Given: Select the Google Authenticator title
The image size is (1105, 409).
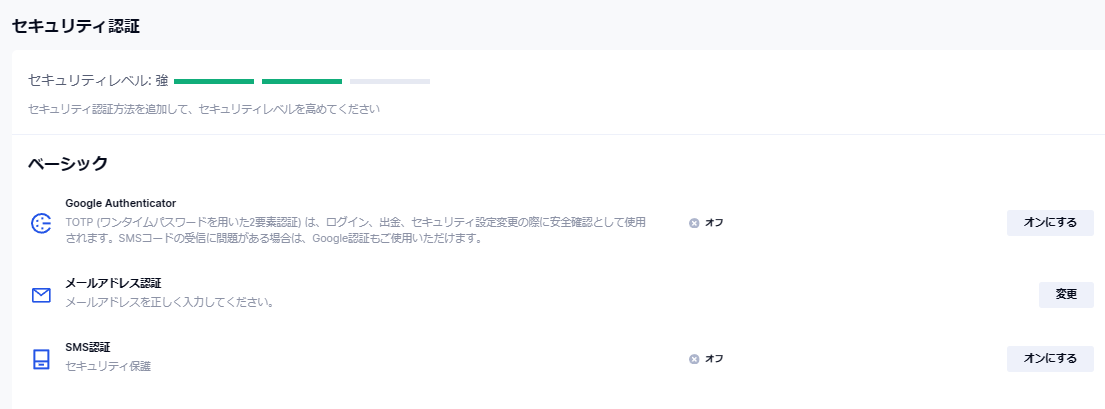Looking at the screenshot, I should tap(121, 203).
